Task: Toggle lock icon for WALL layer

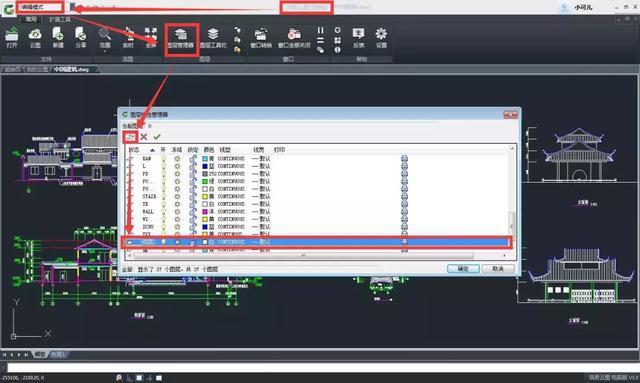Action: pyautogui.click(x=192, y=212)
